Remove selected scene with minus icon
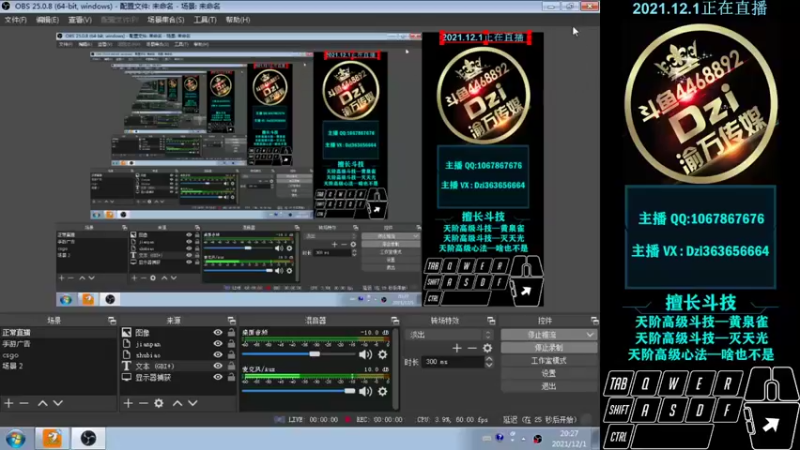This screenshot has width=800, height=450. pos(24,403)
